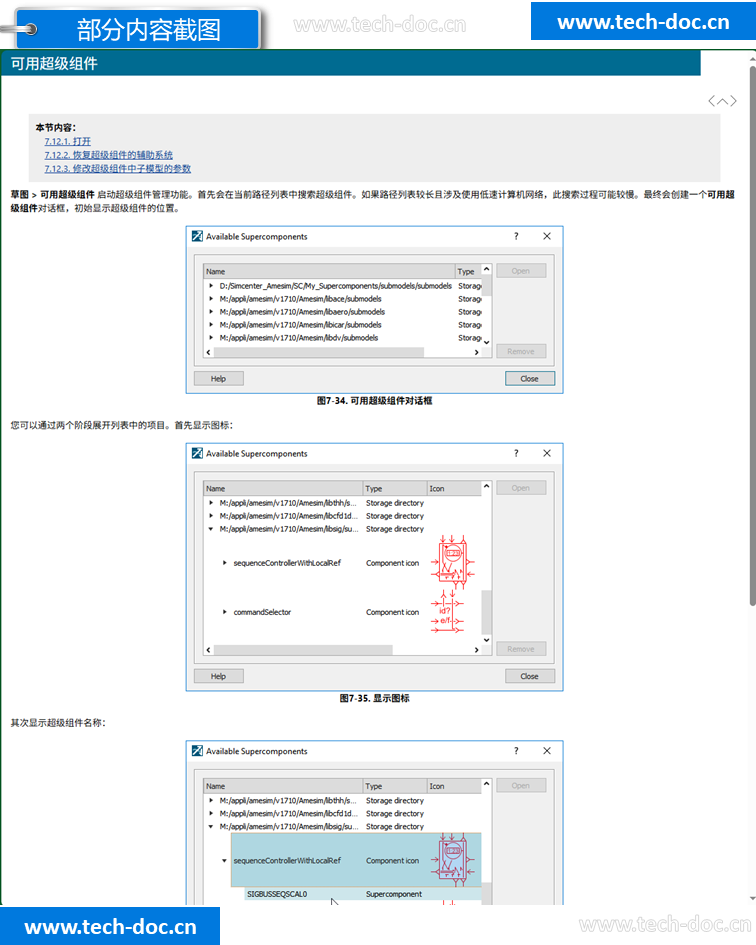Click the Name column header in the third dialog
Screen dimensions: 756x945
pyautogui.click(x=283, y=786)
